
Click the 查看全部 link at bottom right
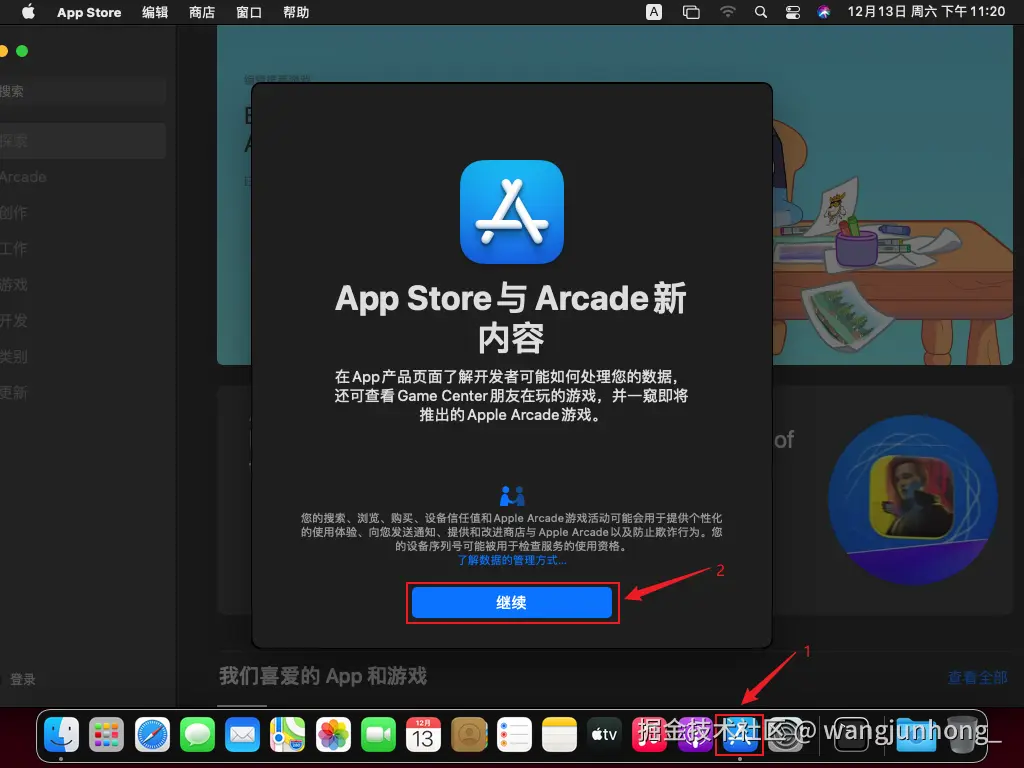tap(977, 677)
